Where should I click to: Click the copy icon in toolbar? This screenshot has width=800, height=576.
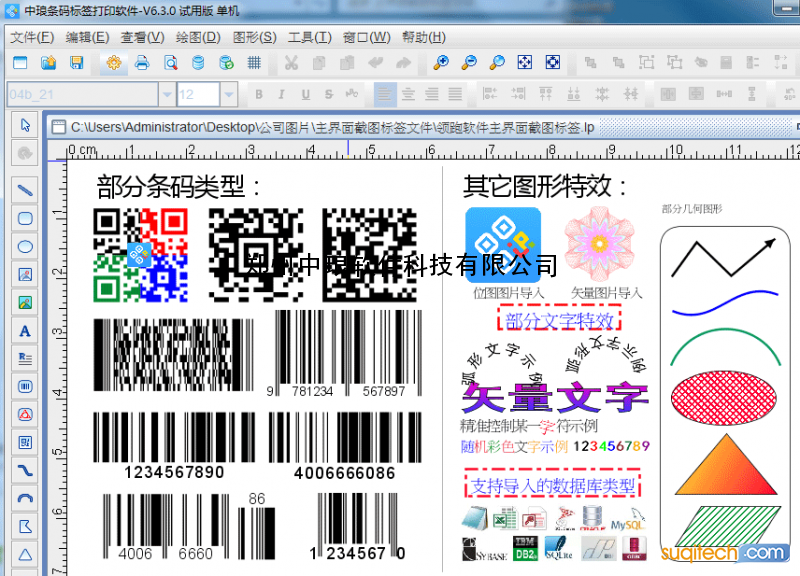coord(319,63)
